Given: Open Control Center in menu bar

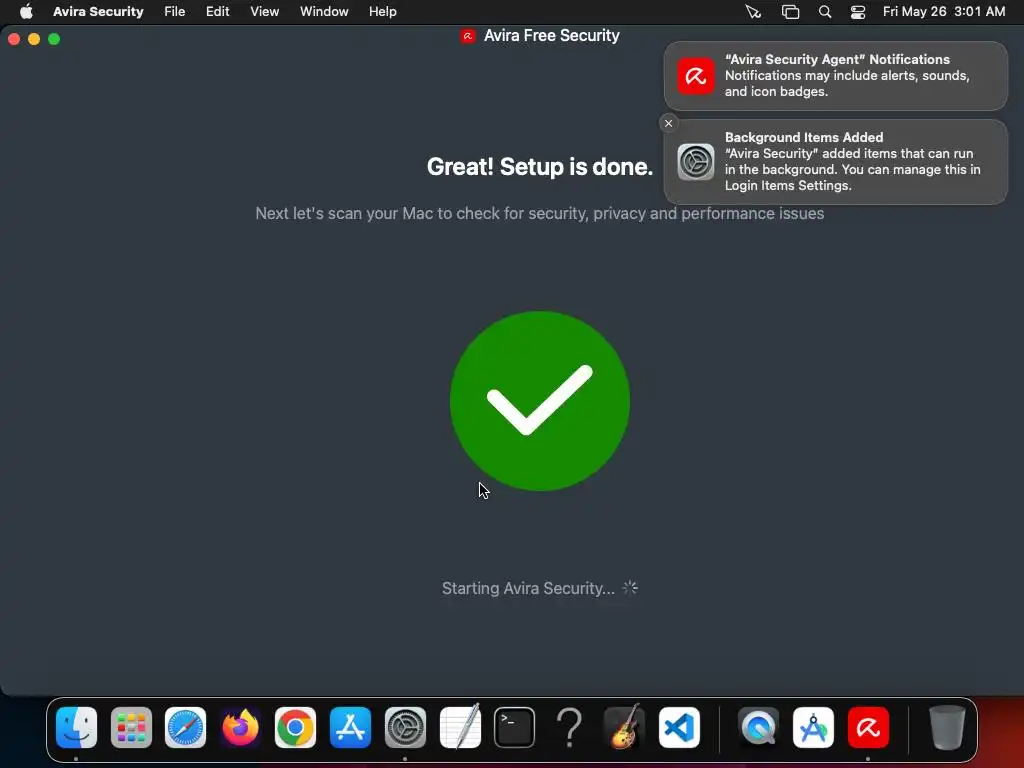Looking at the screenshot, I should [857, 12].
